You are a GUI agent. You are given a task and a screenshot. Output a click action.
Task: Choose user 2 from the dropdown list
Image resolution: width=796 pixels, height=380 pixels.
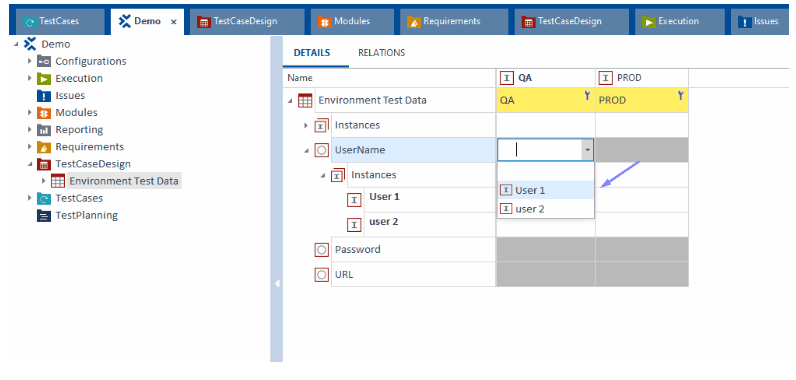pos(546,209)
